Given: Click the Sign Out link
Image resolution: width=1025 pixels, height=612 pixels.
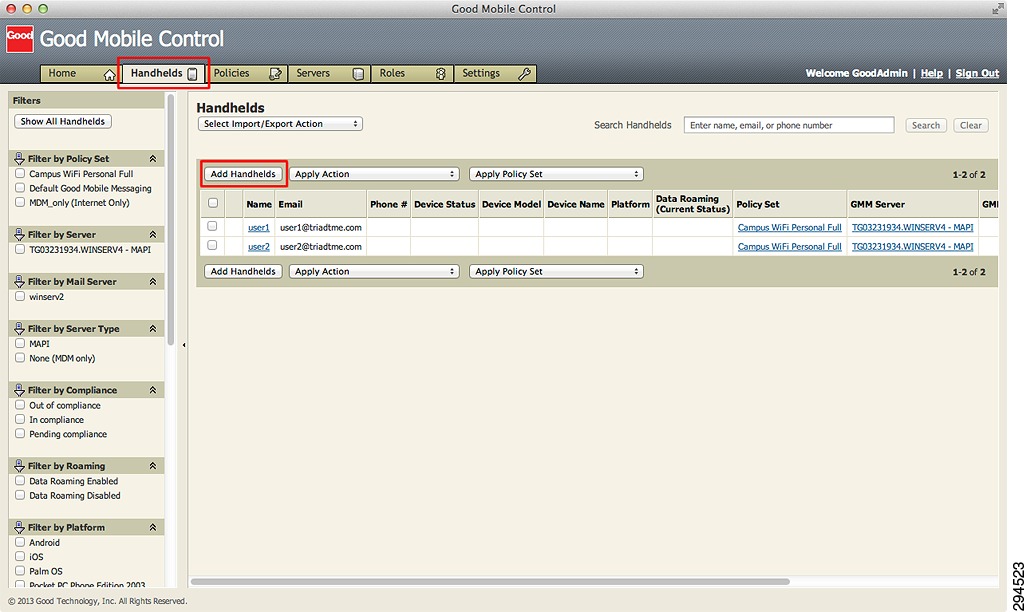Looking at the screenshot, I should click(977, 73).
